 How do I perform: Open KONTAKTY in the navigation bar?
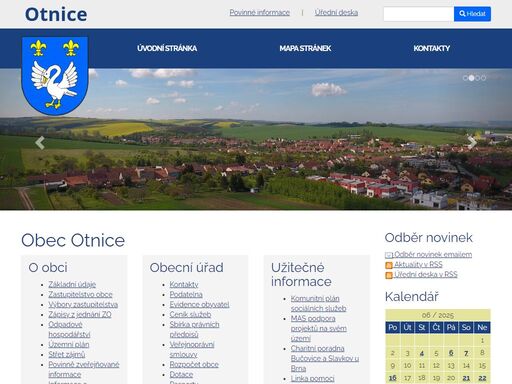[x=432, y=48]
